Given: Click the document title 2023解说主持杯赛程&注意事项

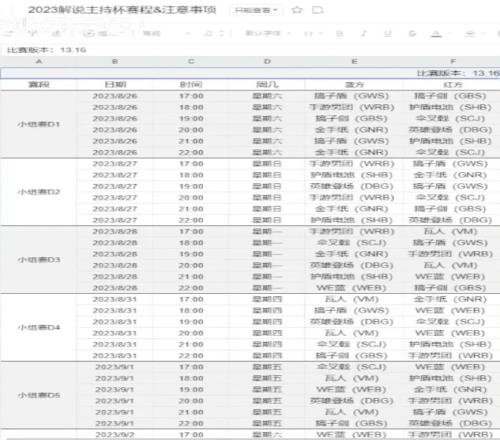Looking at the screenshot, I should point(122,10).
